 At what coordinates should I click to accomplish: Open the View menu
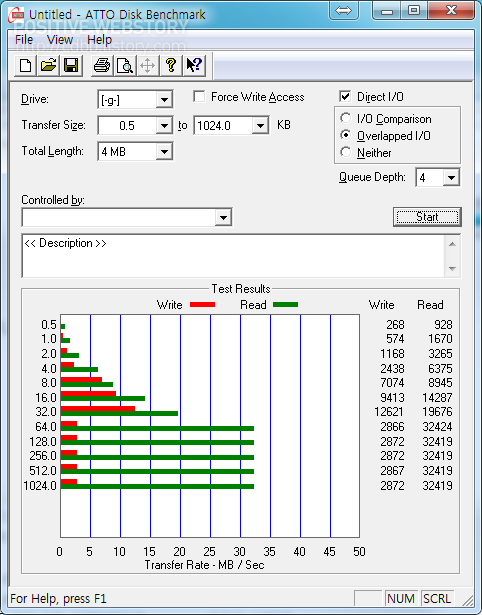(x=60, y=40)
